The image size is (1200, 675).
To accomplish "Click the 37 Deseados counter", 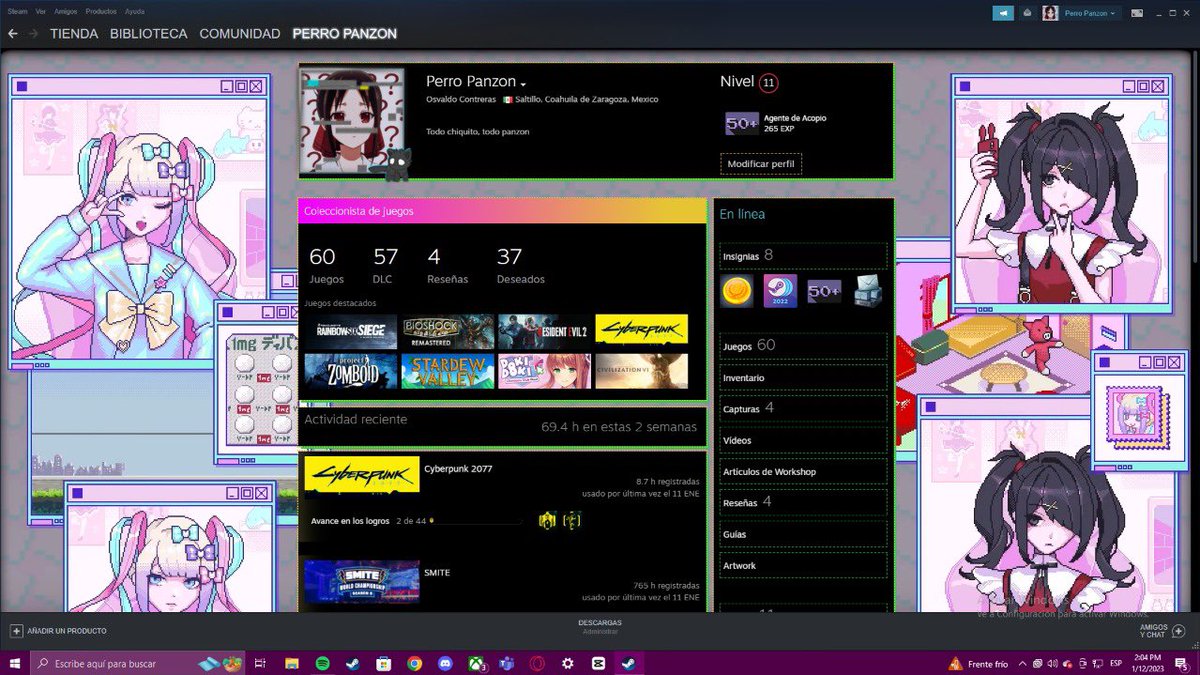I will tap(521, 265).
